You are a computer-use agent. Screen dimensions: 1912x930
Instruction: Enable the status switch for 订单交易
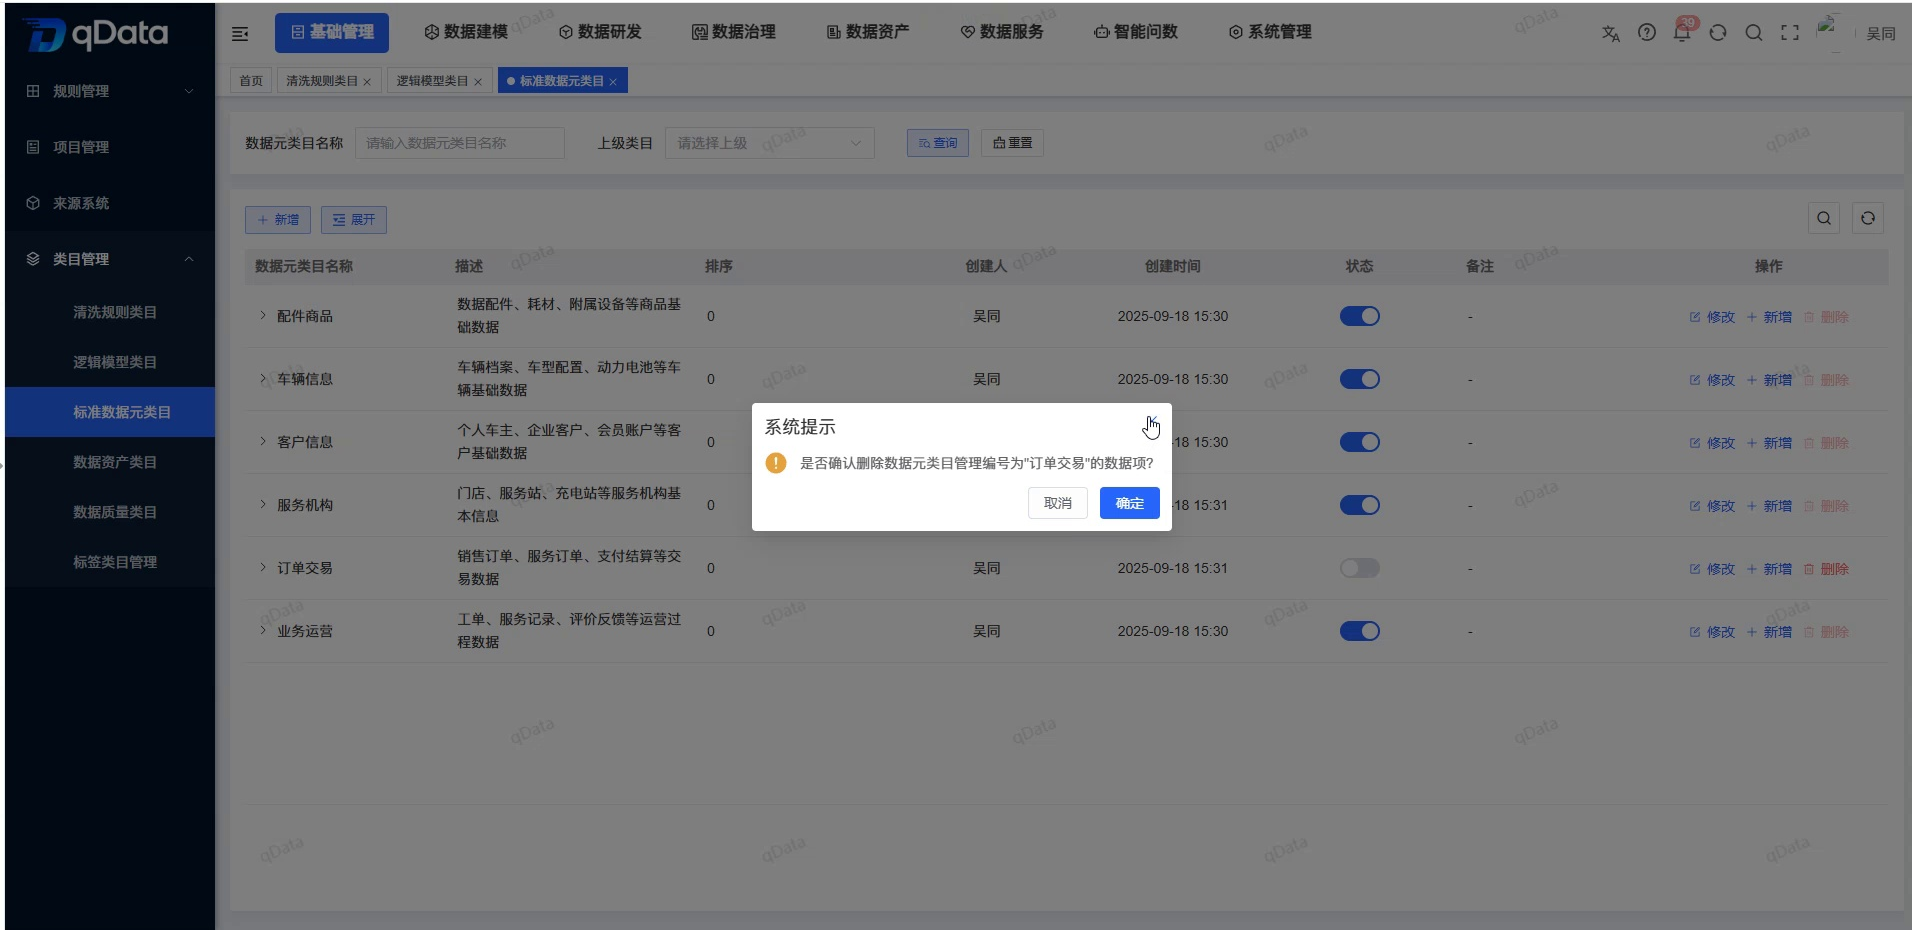pyautogui.click(x=1360, y=568)
